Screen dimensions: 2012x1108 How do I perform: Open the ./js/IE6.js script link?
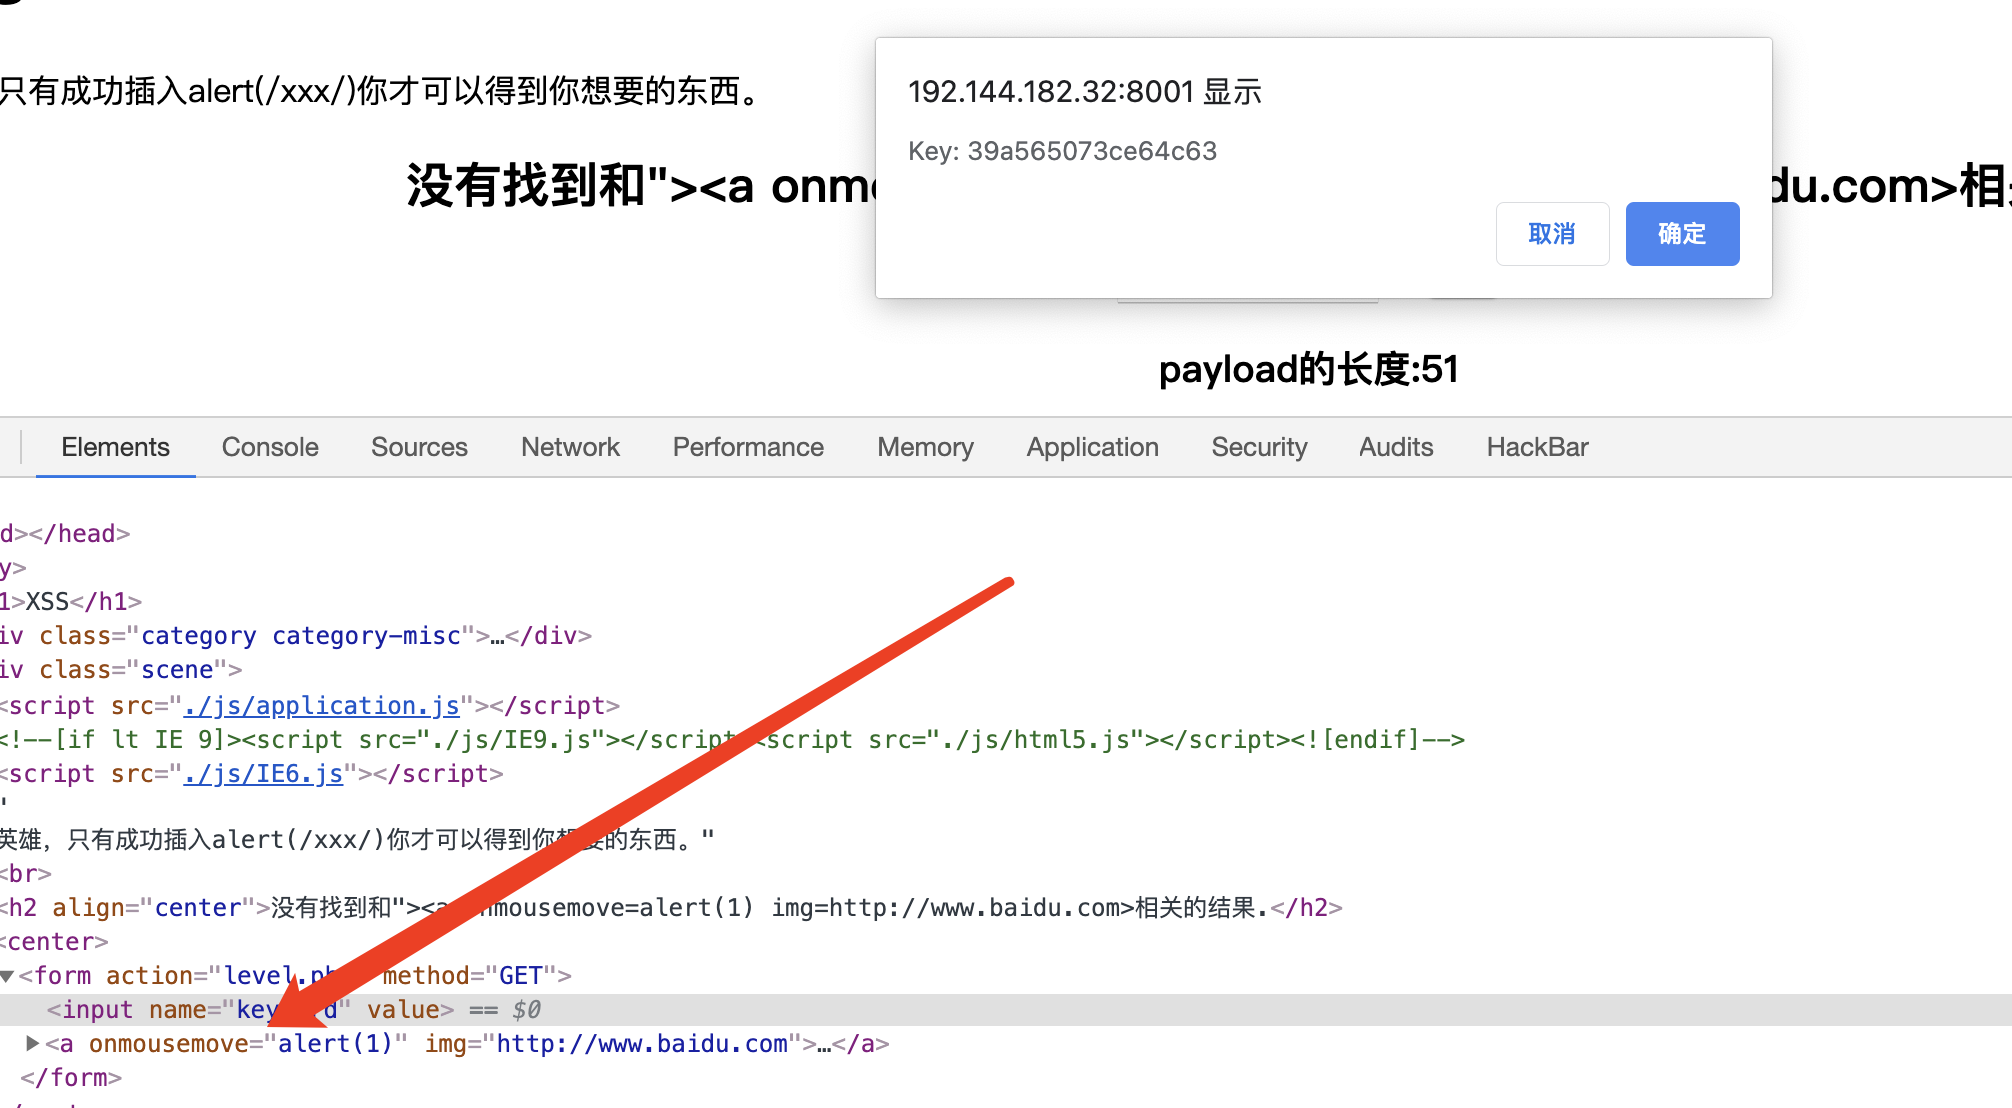click(x=263, y=774)
